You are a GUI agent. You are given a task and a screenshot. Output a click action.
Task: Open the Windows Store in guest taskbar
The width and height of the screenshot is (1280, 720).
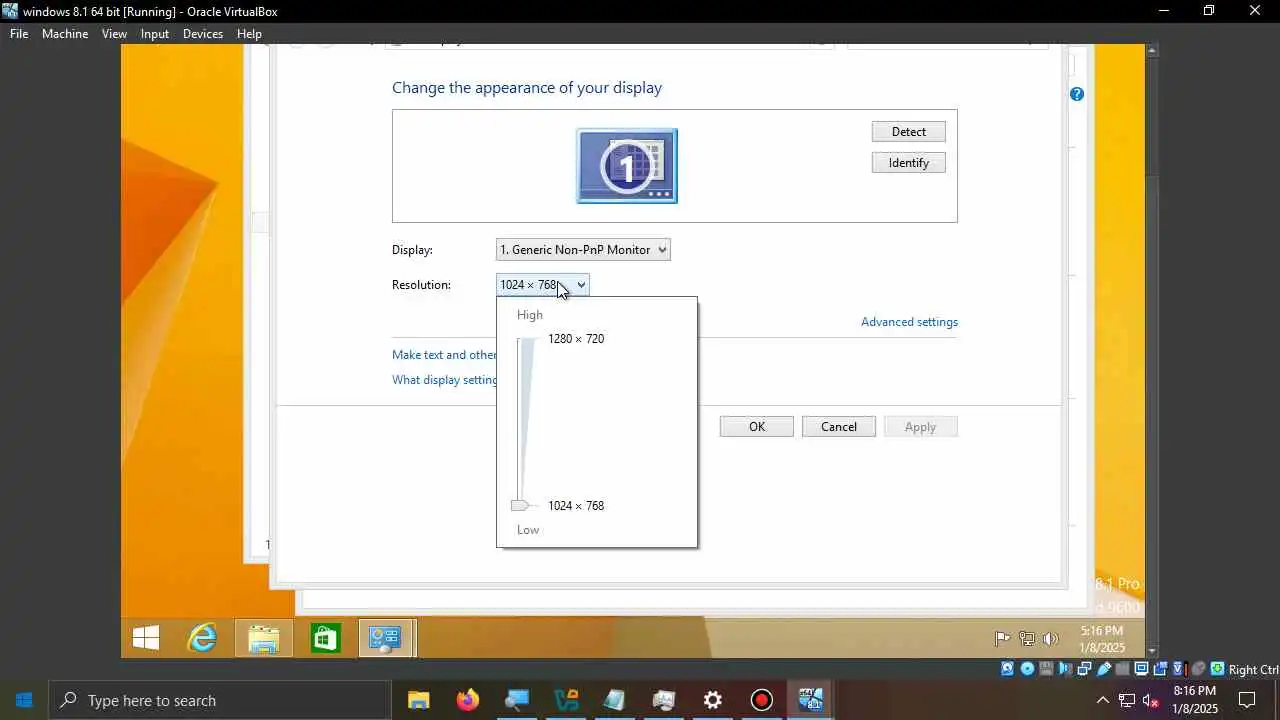325,638
